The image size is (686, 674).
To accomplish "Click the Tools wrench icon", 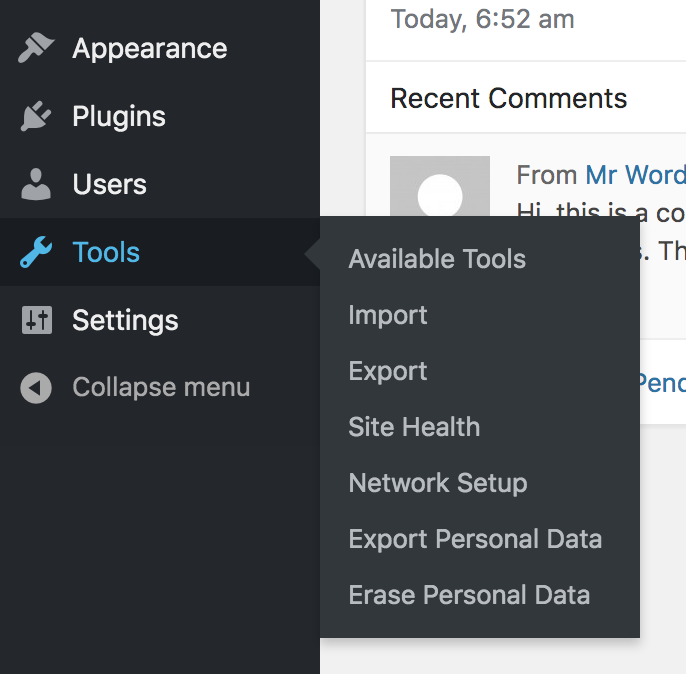I will tap(36, 253).
